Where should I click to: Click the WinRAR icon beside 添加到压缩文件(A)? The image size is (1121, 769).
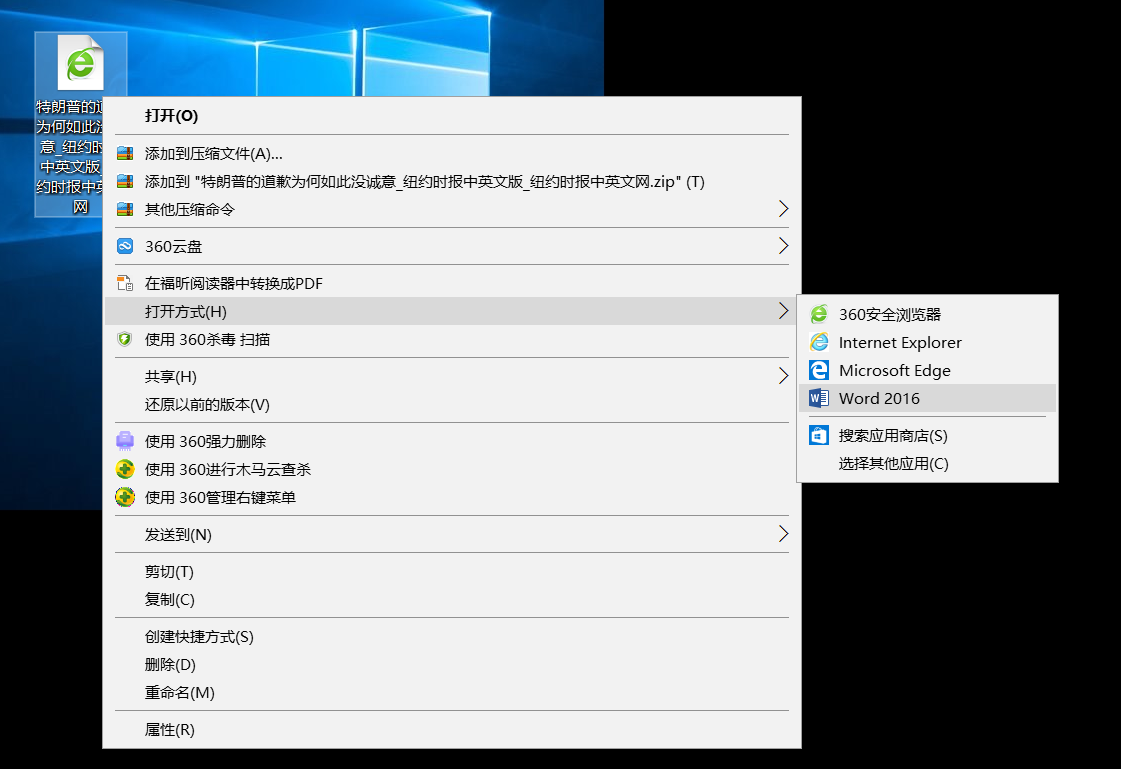click(125, 153)
